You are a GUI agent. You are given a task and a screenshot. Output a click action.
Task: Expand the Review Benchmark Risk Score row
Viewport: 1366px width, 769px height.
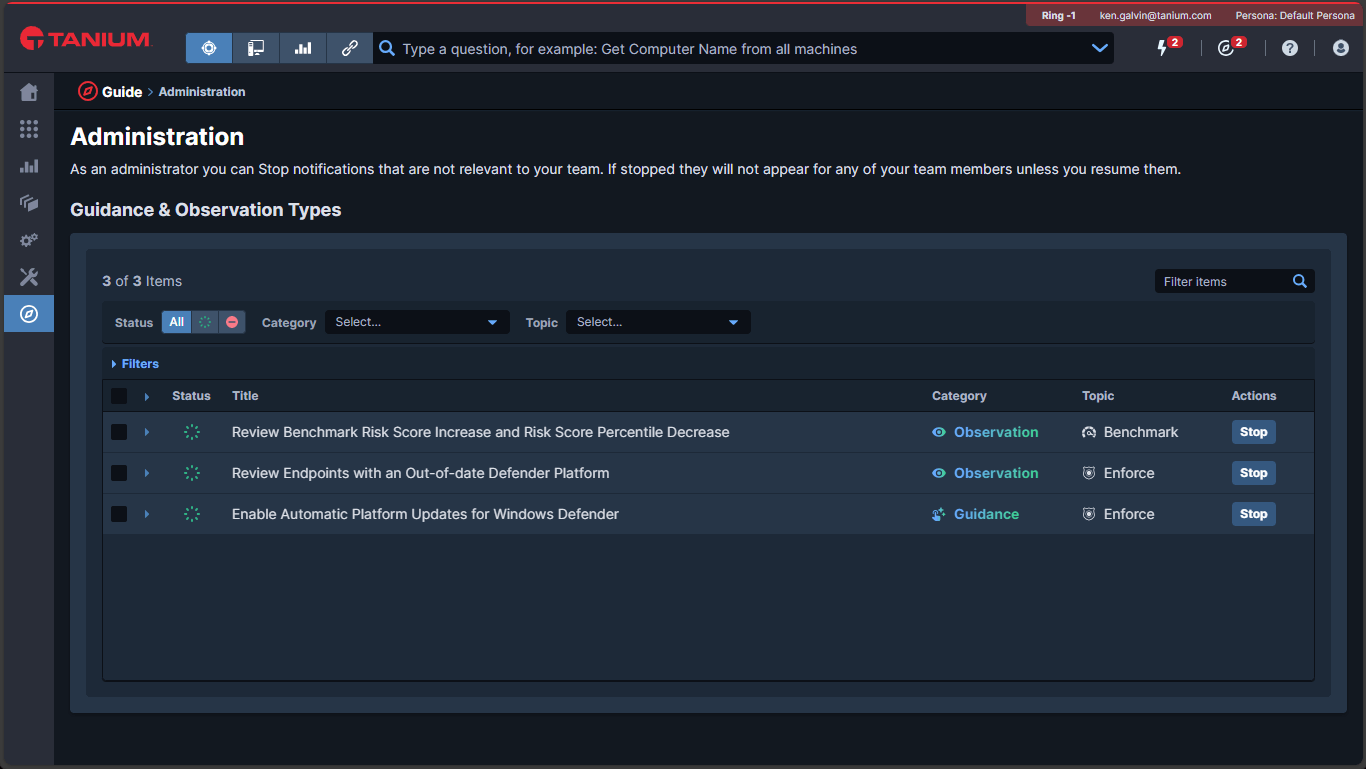click(x=147, y=432)
